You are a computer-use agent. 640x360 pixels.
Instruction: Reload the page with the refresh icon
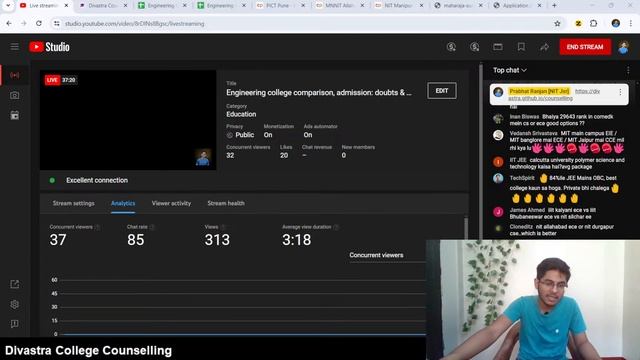39,24
